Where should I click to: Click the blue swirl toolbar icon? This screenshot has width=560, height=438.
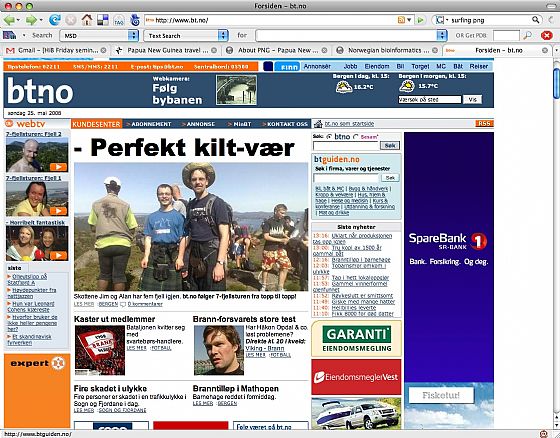[135, 20]
